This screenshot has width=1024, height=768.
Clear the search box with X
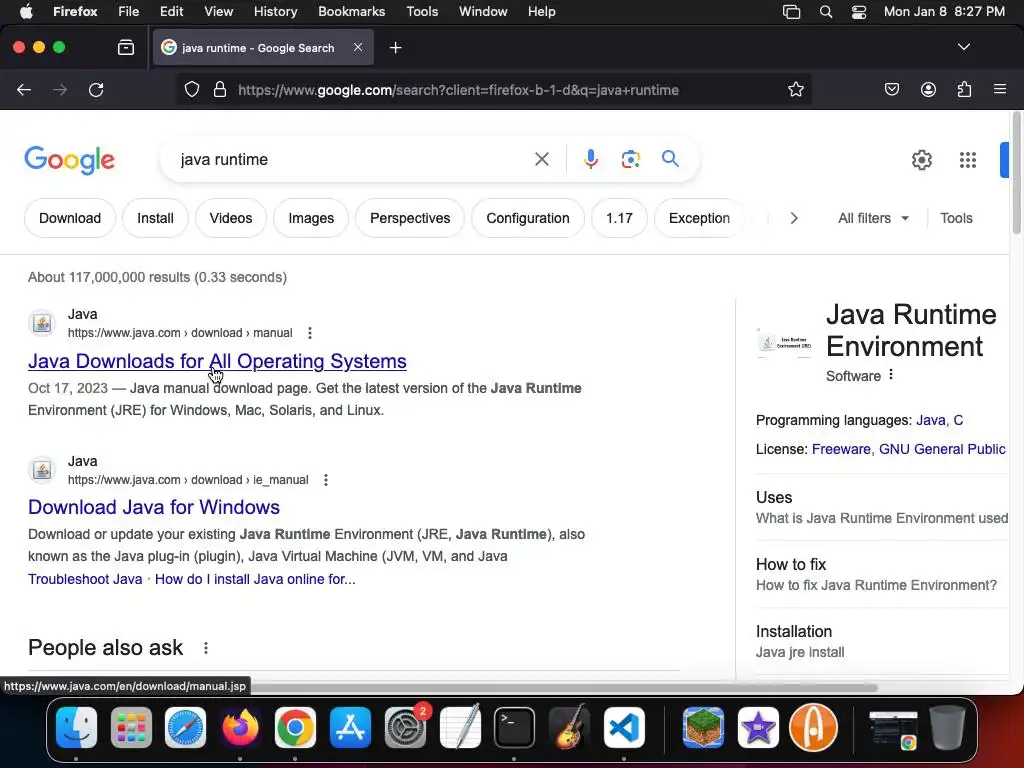coord(541,159)
